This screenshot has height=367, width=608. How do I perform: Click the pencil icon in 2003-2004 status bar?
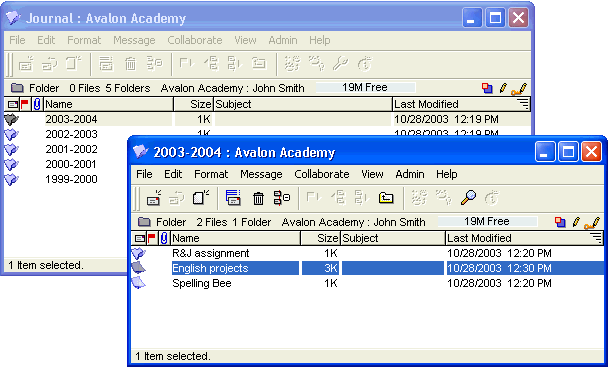[x=576, y=222]
